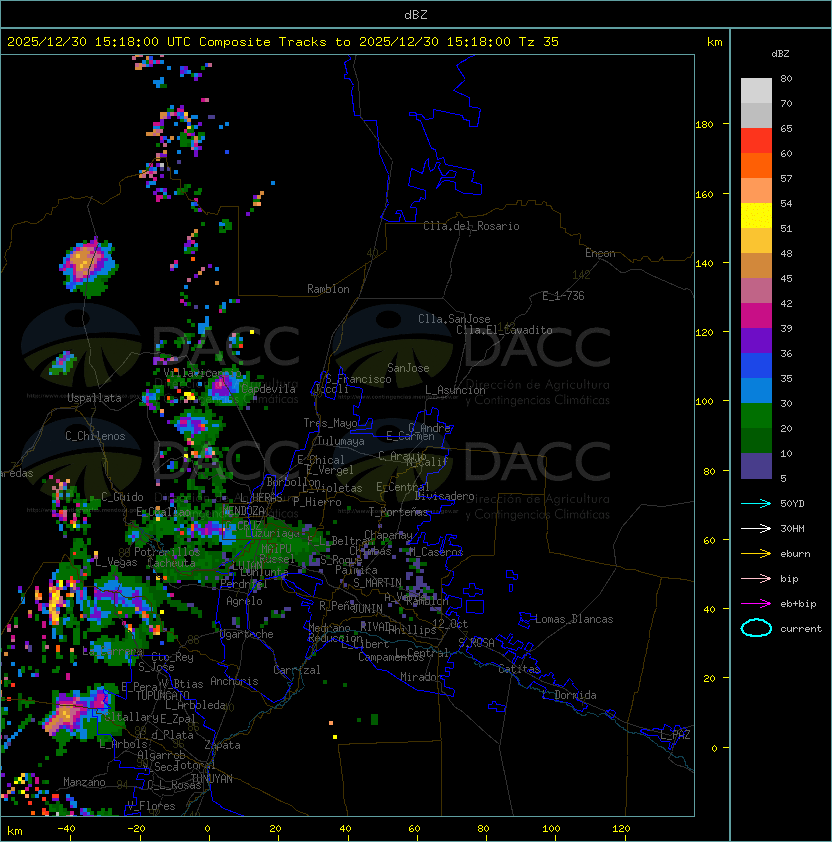
Task: Click the '120' tick on the horizontal axis
Action: pos(621,829)
